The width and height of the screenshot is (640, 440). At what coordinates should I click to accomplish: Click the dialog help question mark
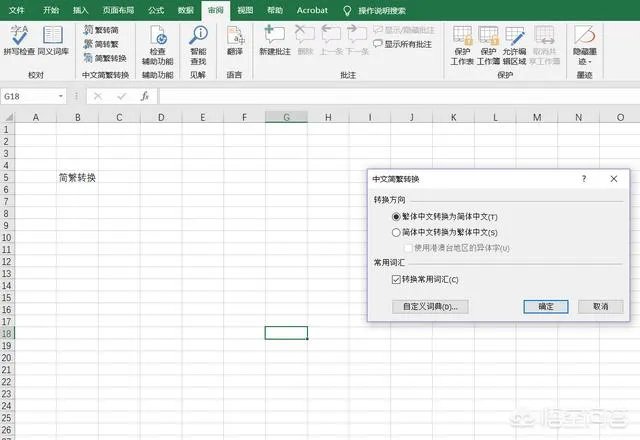584,179
